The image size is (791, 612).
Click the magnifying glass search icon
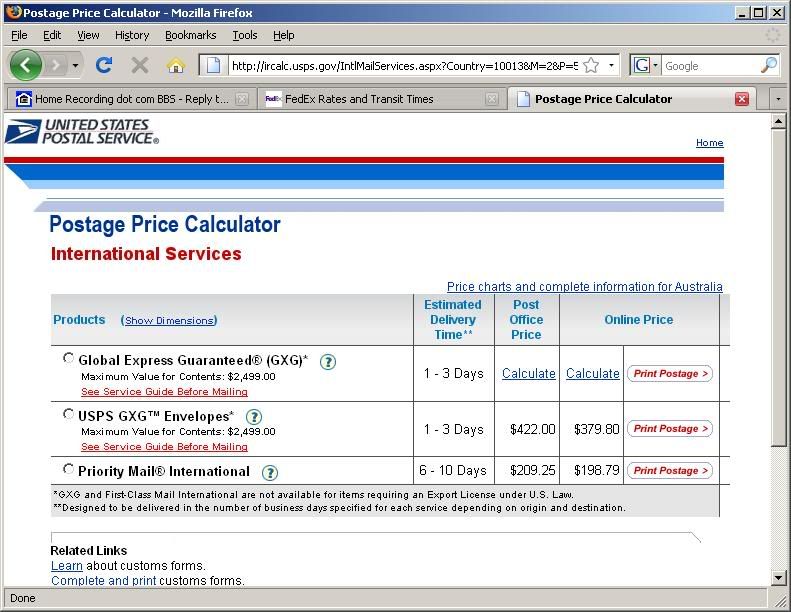(x=768, y=65)
